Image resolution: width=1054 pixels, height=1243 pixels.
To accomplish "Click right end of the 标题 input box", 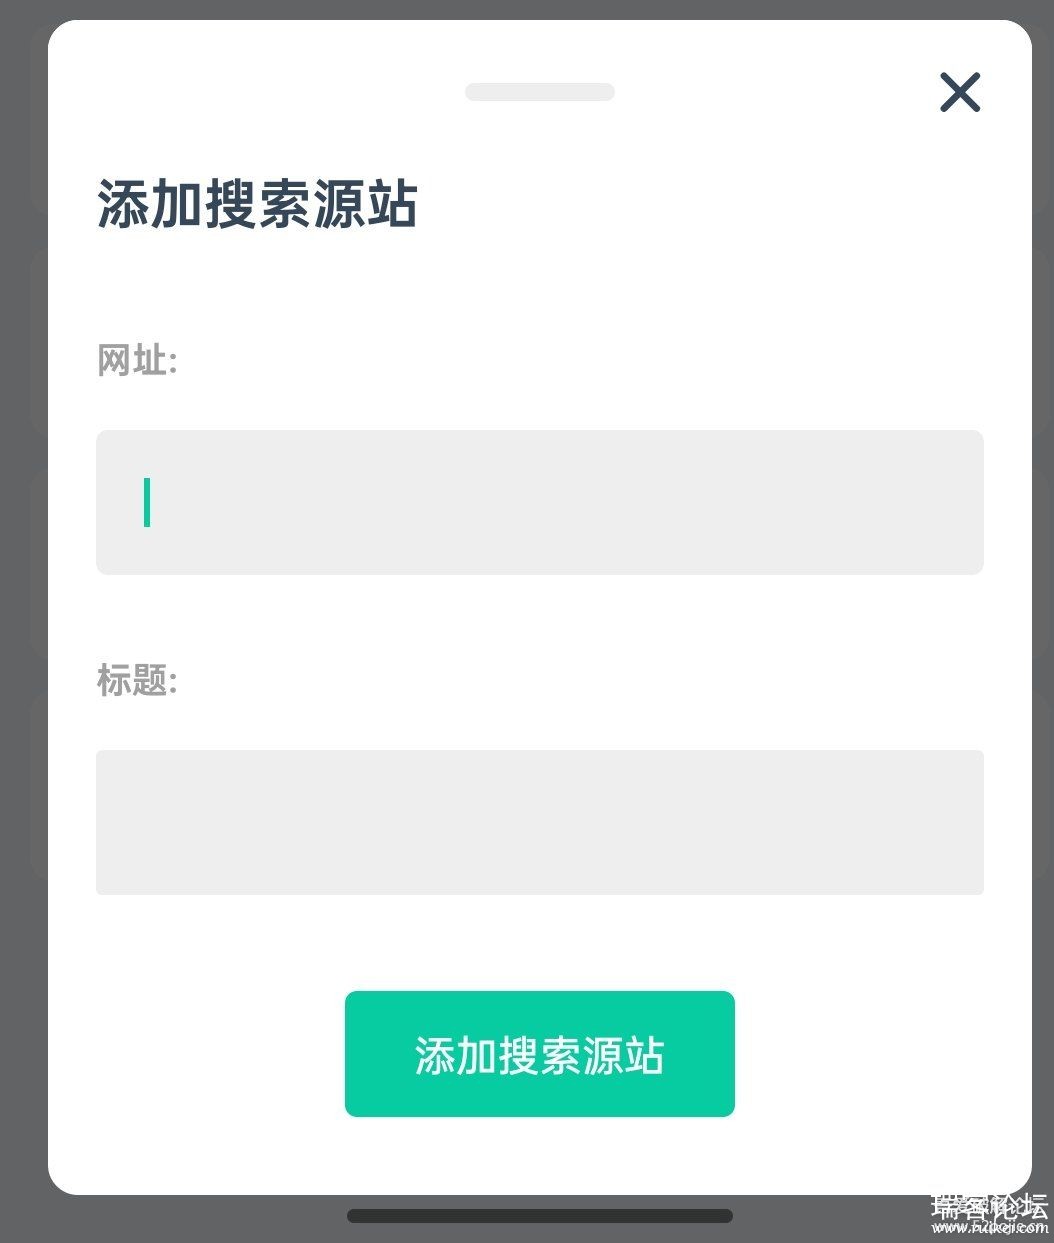I will [x=950, y=822].
